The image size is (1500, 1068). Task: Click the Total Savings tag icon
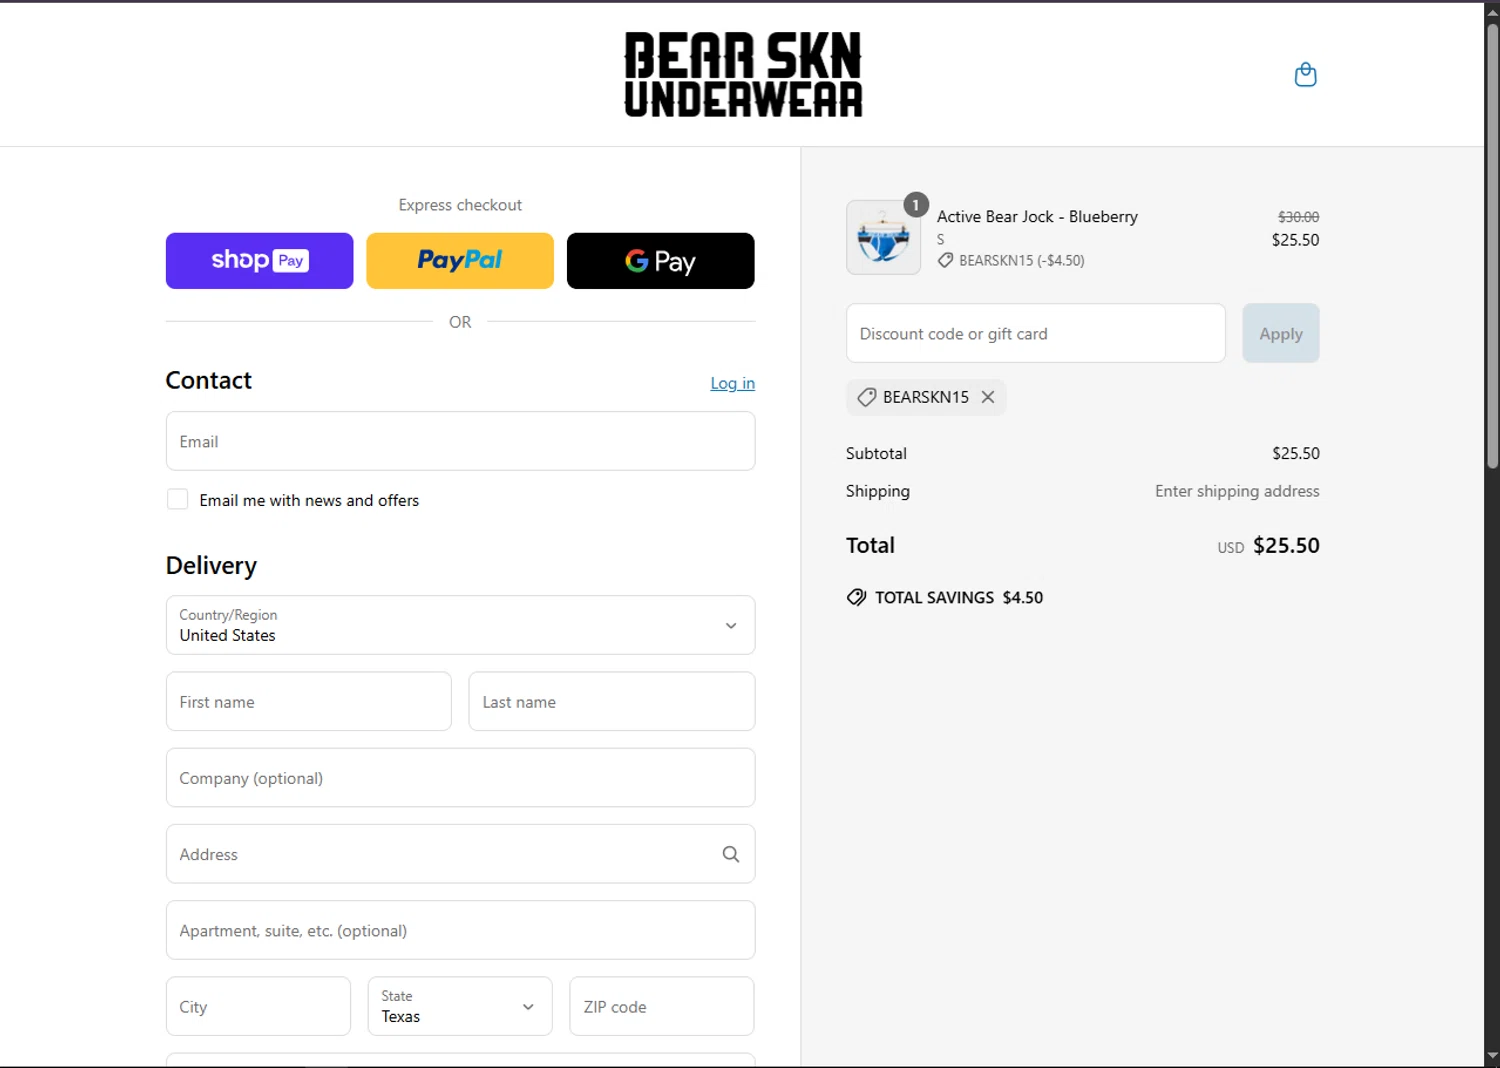[857, 597]
